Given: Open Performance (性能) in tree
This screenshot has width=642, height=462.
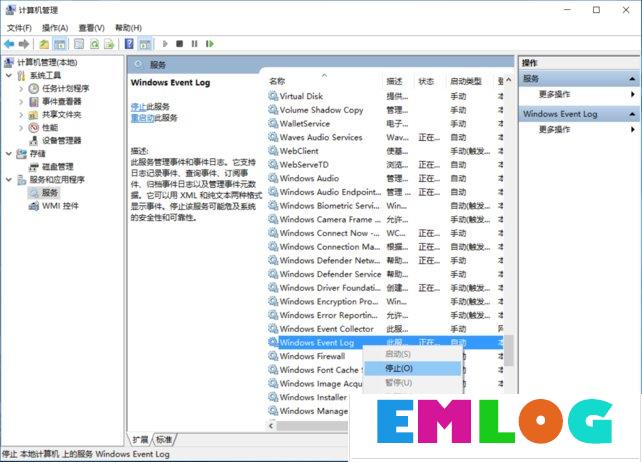Looking at the screenshot, I should coord(50,128).
